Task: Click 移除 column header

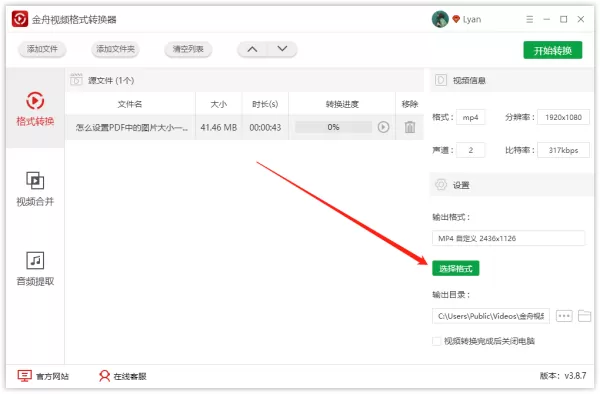Action: coord(410,104)
